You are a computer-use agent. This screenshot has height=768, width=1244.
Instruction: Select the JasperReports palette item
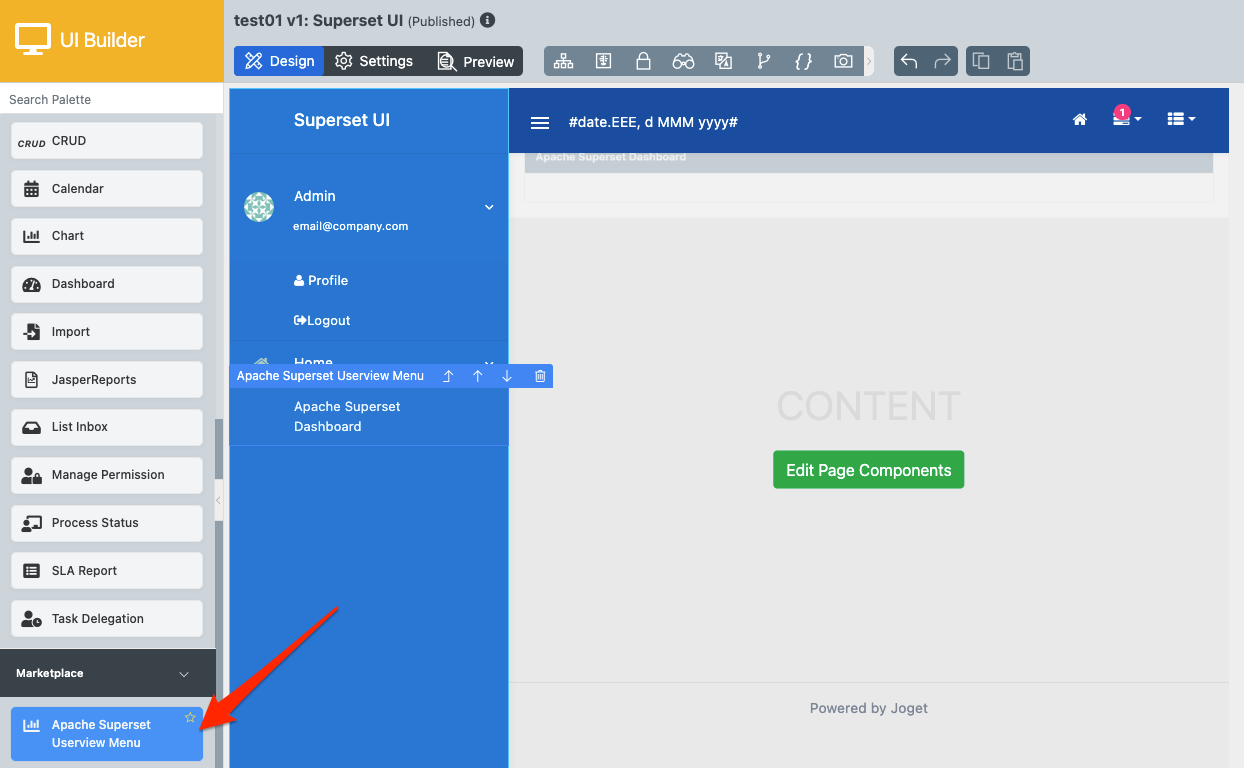(107, 380)
